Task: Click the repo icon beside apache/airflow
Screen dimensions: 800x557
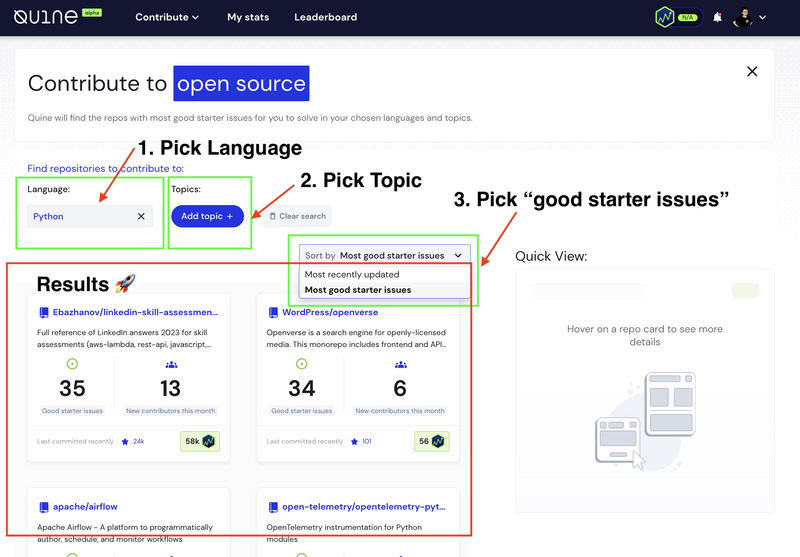Action: [x=44, y=508]
